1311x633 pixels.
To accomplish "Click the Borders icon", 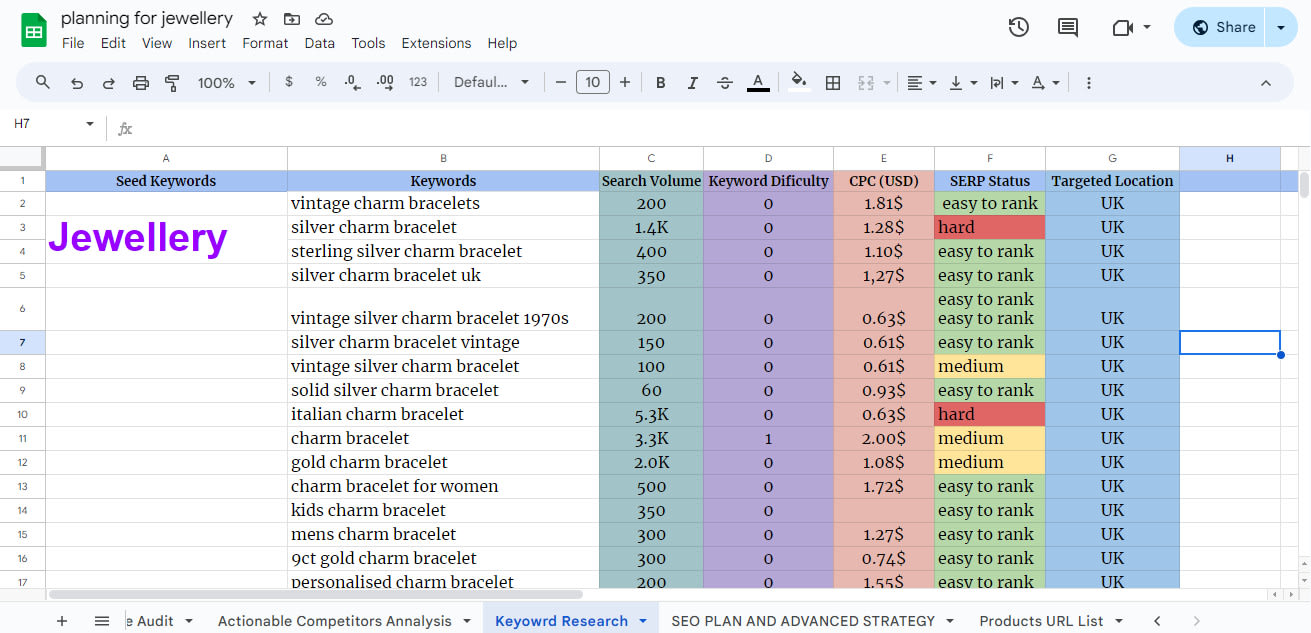I will [x=833, y=82].
